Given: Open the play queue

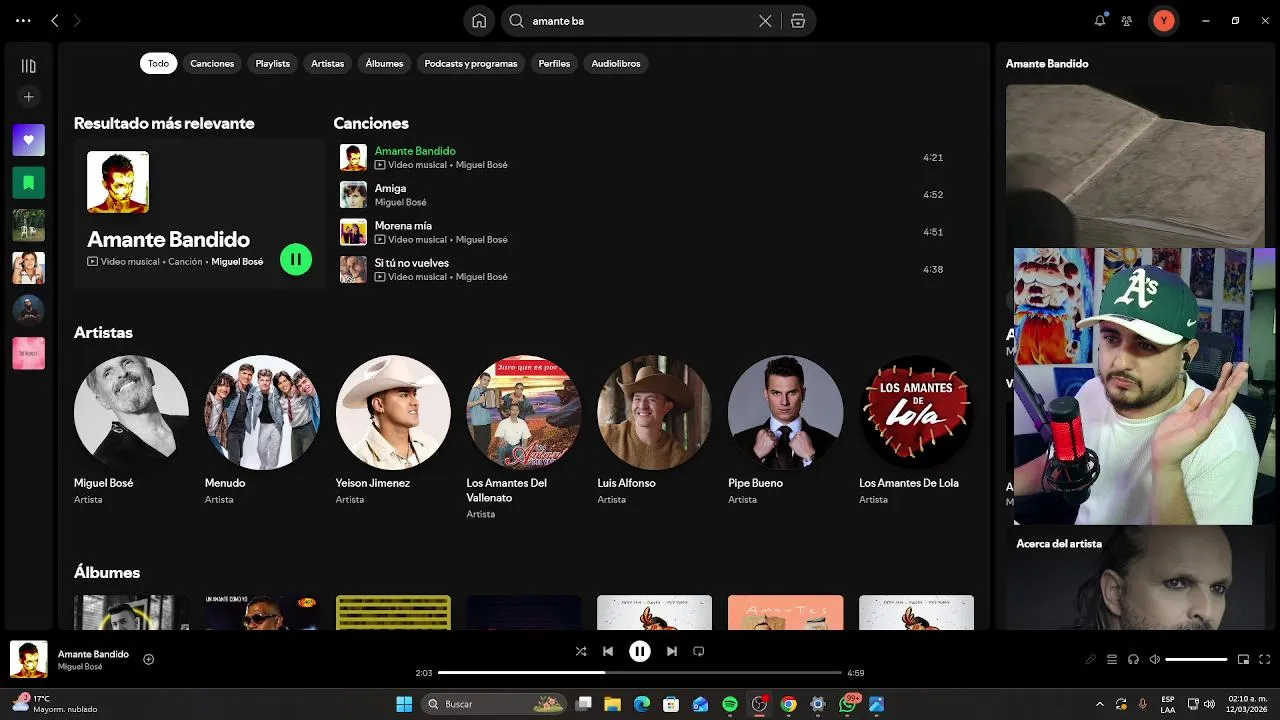Looking at the screenshot, I should (x=1112, y=659).
